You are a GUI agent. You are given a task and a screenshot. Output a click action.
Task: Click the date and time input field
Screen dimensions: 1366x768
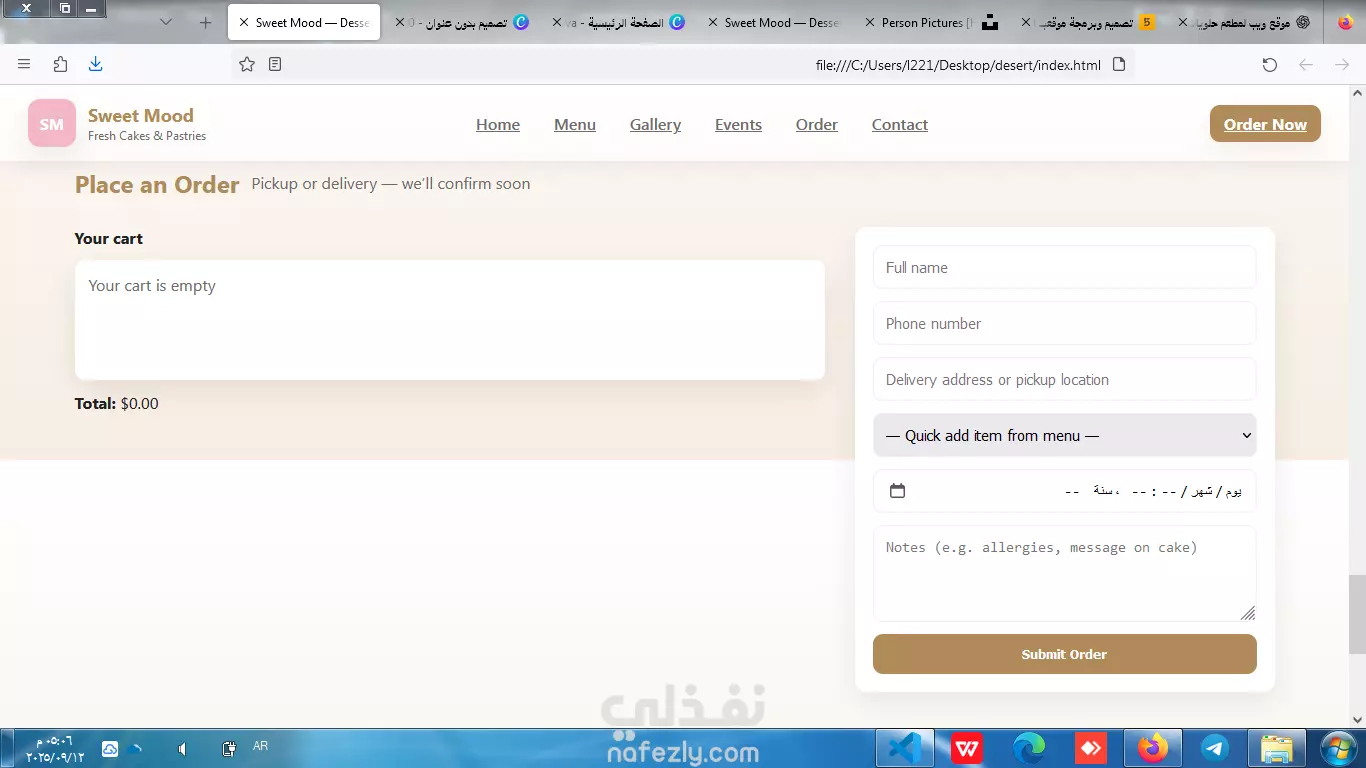[1064, 491]
